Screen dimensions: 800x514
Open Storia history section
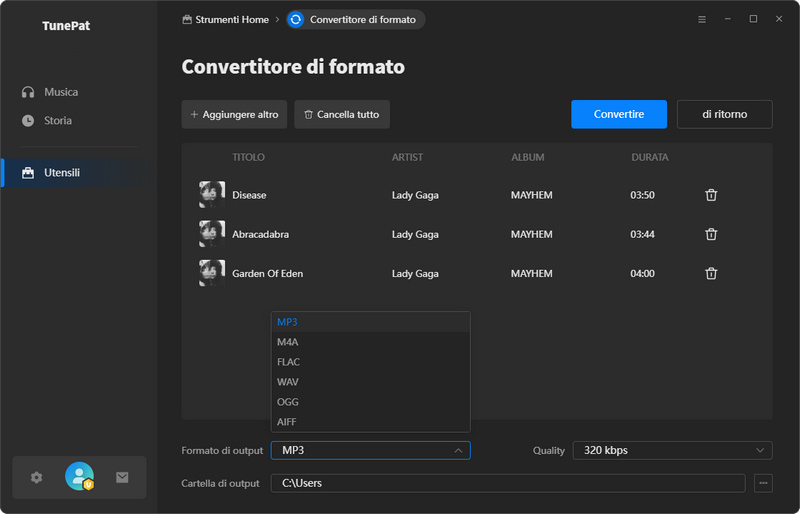(46, 120)
